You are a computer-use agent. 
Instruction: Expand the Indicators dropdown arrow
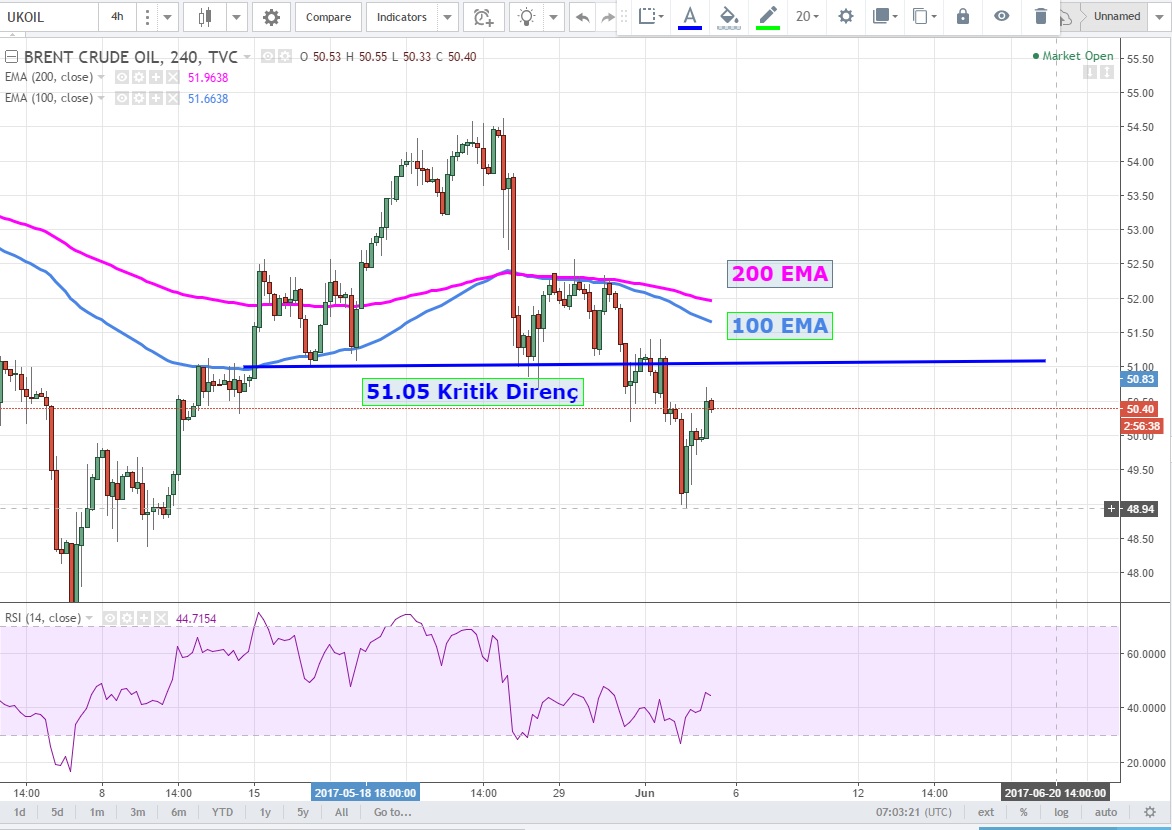click(447, 17)
